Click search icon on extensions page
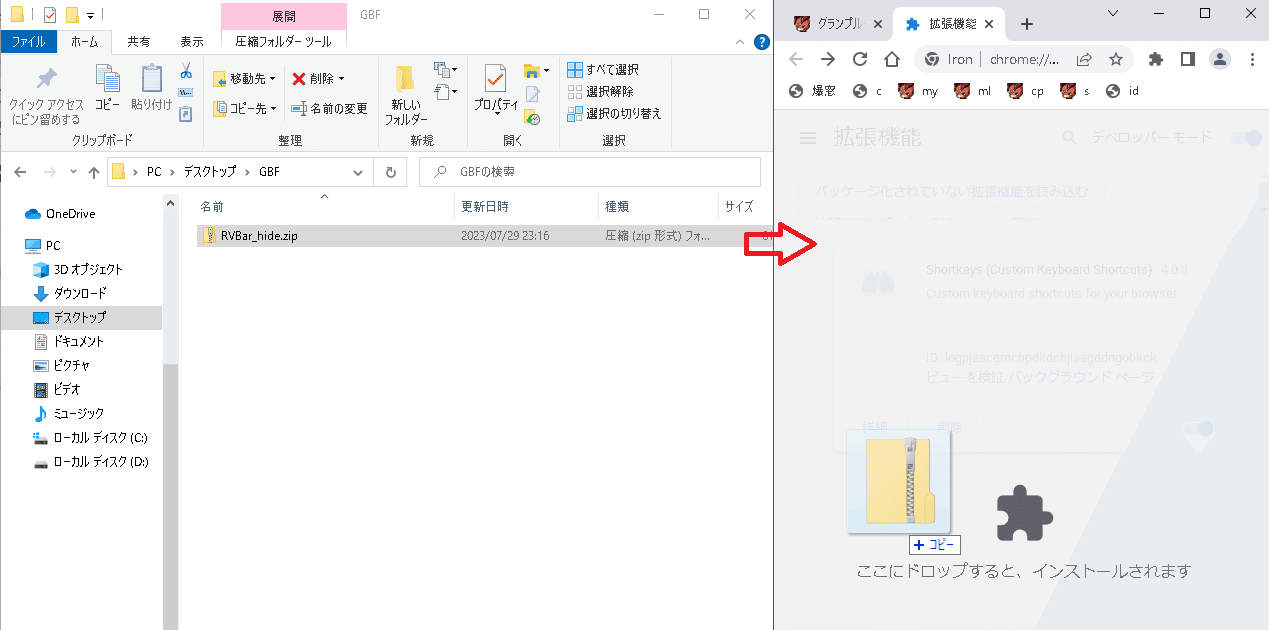Image resolution: width=1269 pixels, height=630 pixels. (1067, 137)
